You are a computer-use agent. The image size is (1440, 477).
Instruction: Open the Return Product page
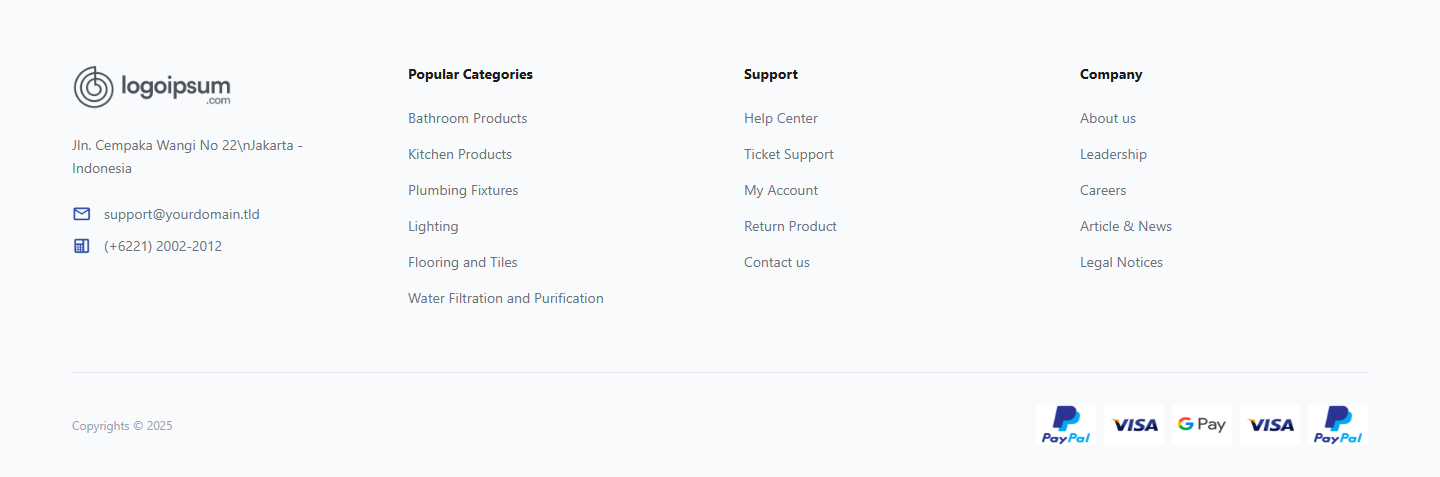(790, 226)
